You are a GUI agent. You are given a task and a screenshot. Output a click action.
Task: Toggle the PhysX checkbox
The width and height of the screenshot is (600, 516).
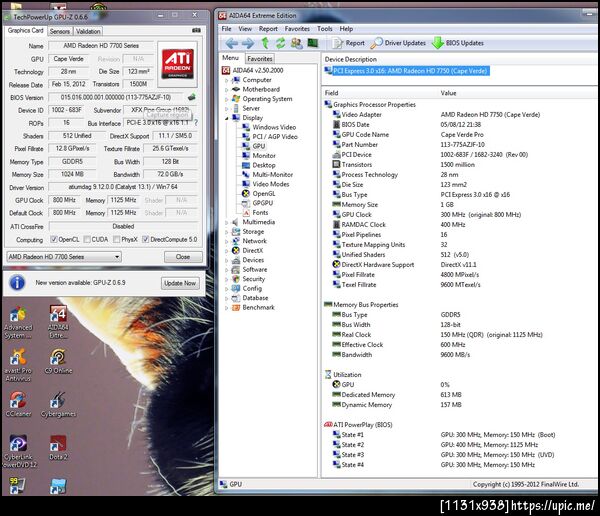pos(117,240)
